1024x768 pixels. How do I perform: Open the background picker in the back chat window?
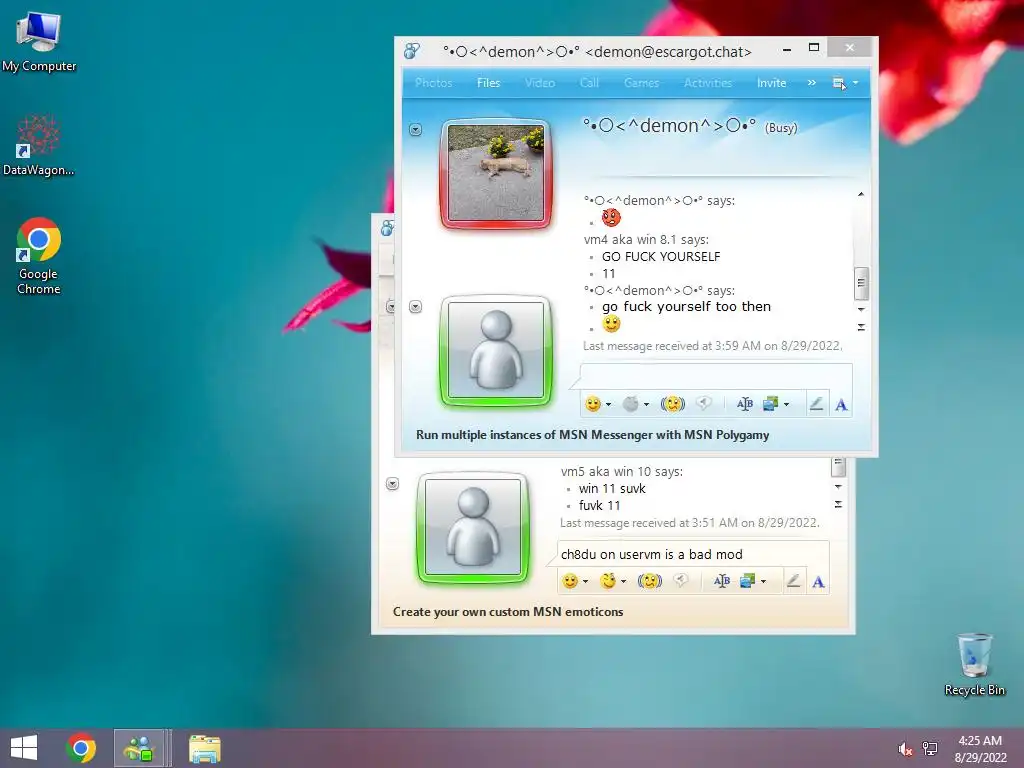pyautogui.click(x=748, y=581)
